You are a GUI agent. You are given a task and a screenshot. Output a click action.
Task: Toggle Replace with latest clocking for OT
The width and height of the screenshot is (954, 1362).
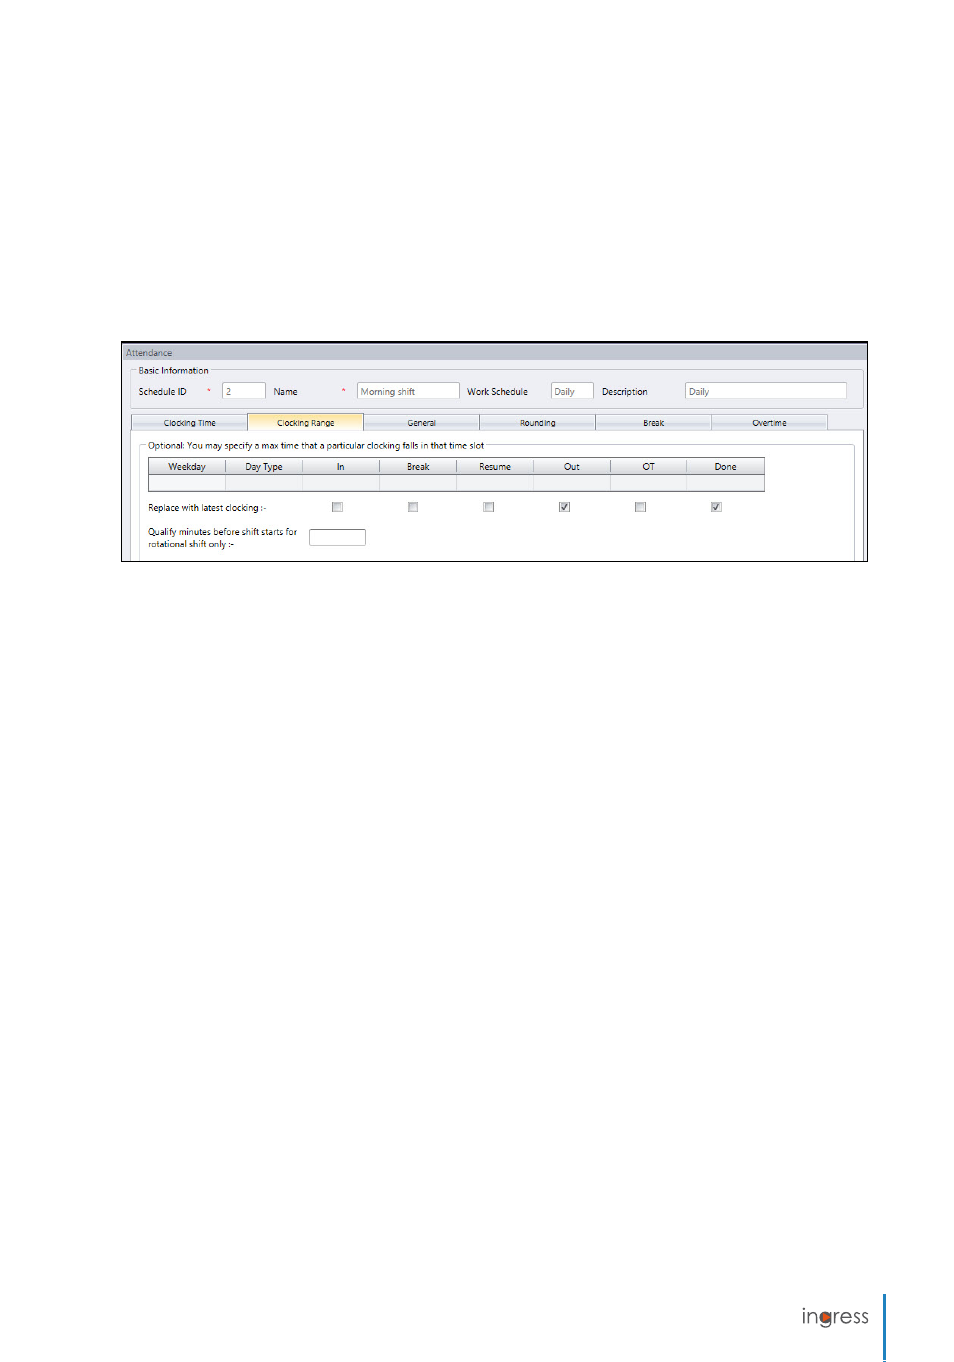coord(641,507)
